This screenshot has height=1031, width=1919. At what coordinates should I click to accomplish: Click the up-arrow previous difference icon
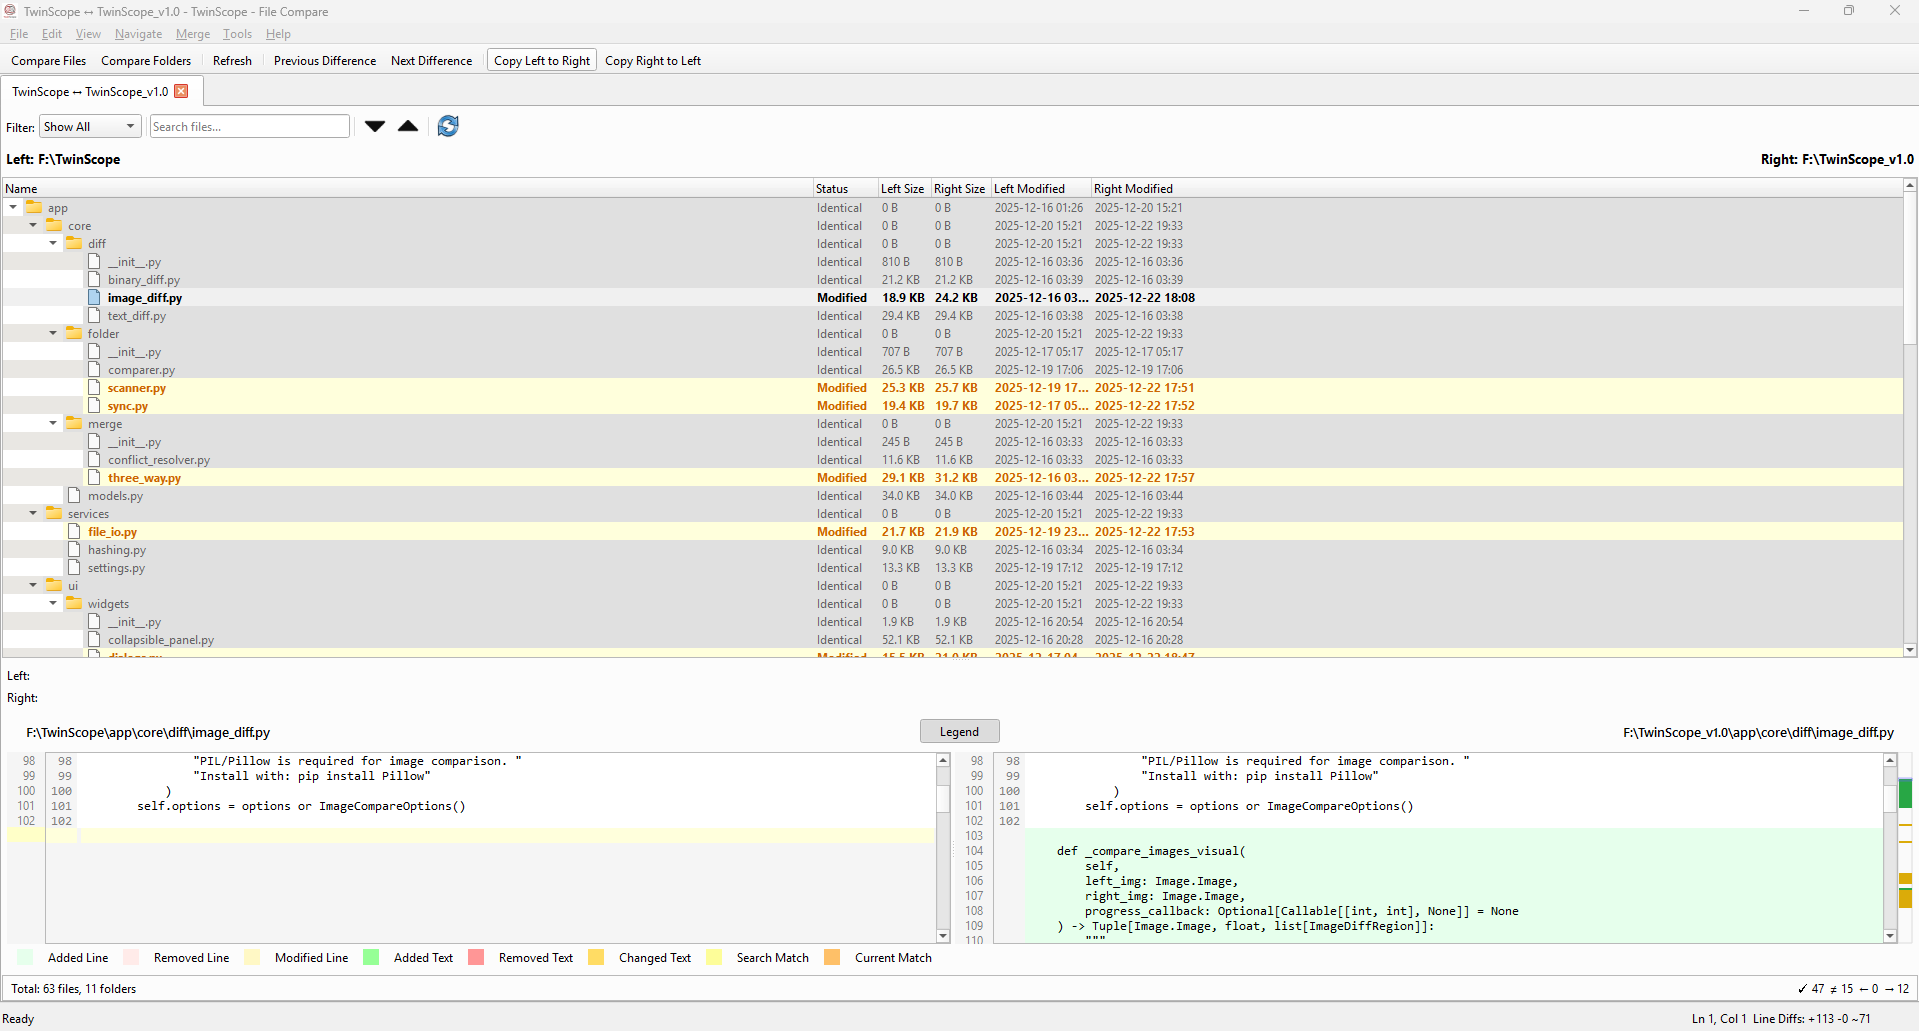[x=408, y=126]
